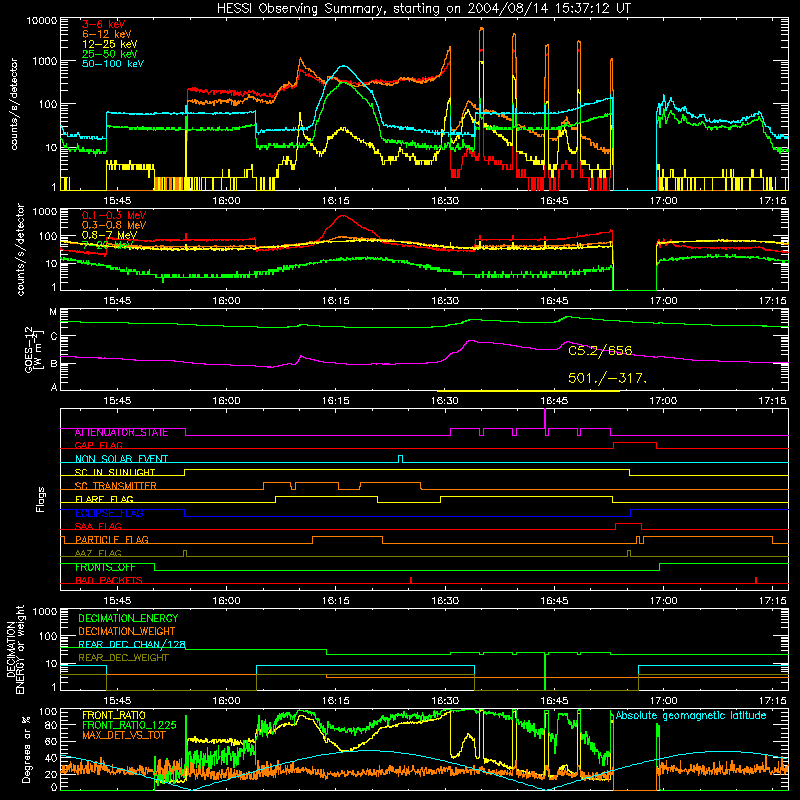This screenshot has height=800, width=800.
Task: Click counts/s/detector axis title of MeV panel
Action: tap(21, 249)
